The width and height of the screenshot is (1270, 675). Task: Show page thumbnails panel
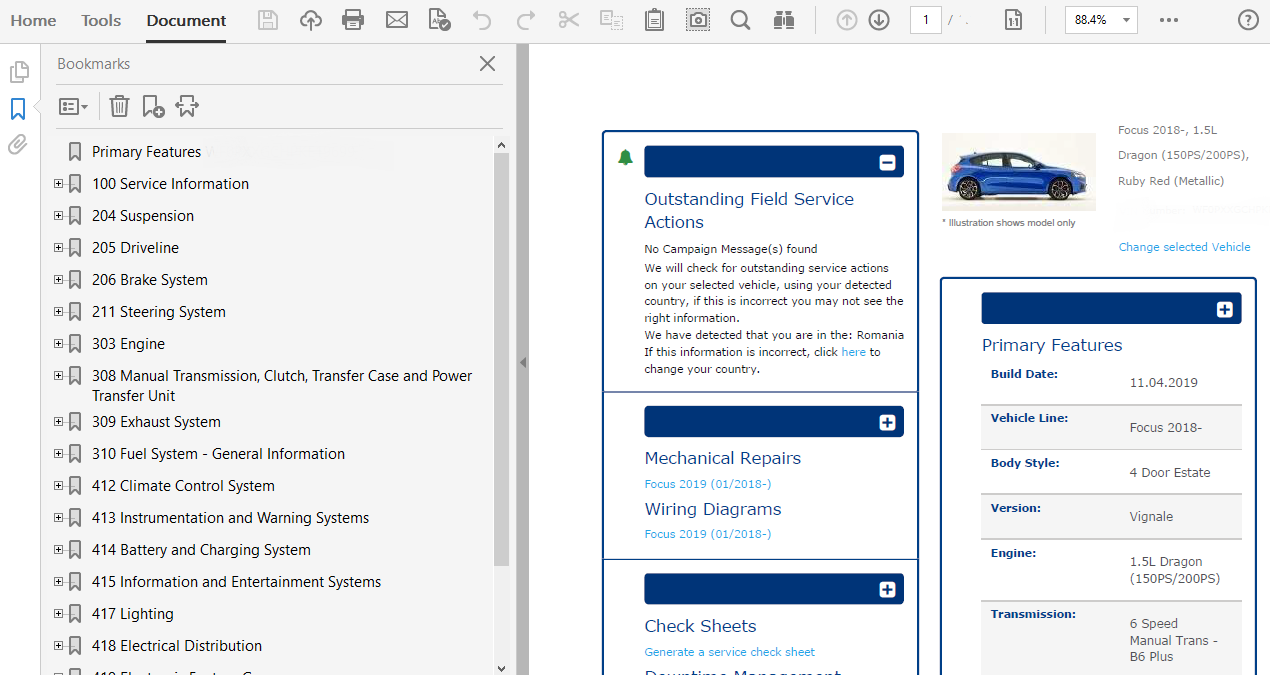point(18,72)
